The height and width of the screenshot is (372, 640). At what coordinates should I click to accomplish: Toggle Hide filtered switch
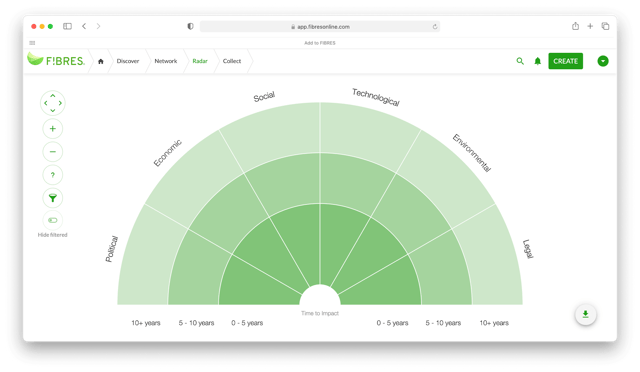53,221
